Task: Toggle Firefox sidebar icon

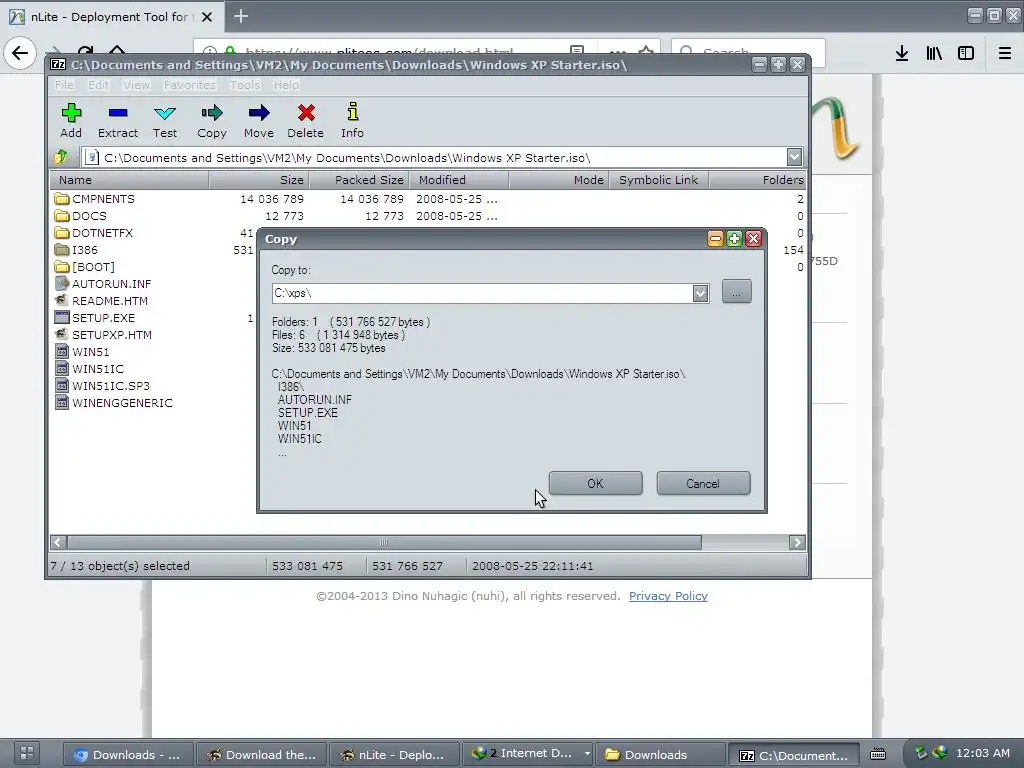Action: (966, 54)
